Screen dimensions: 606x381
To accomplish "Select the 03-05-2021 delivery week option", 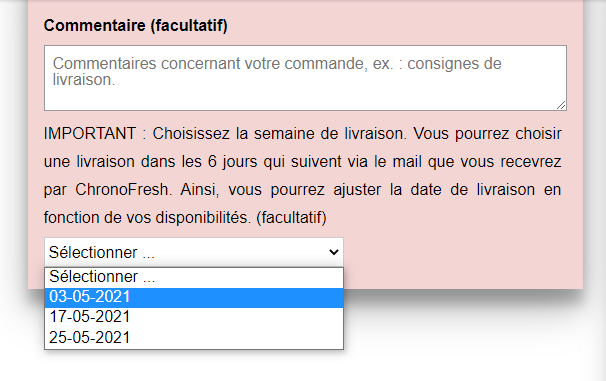I will click(x=194, y=297).
